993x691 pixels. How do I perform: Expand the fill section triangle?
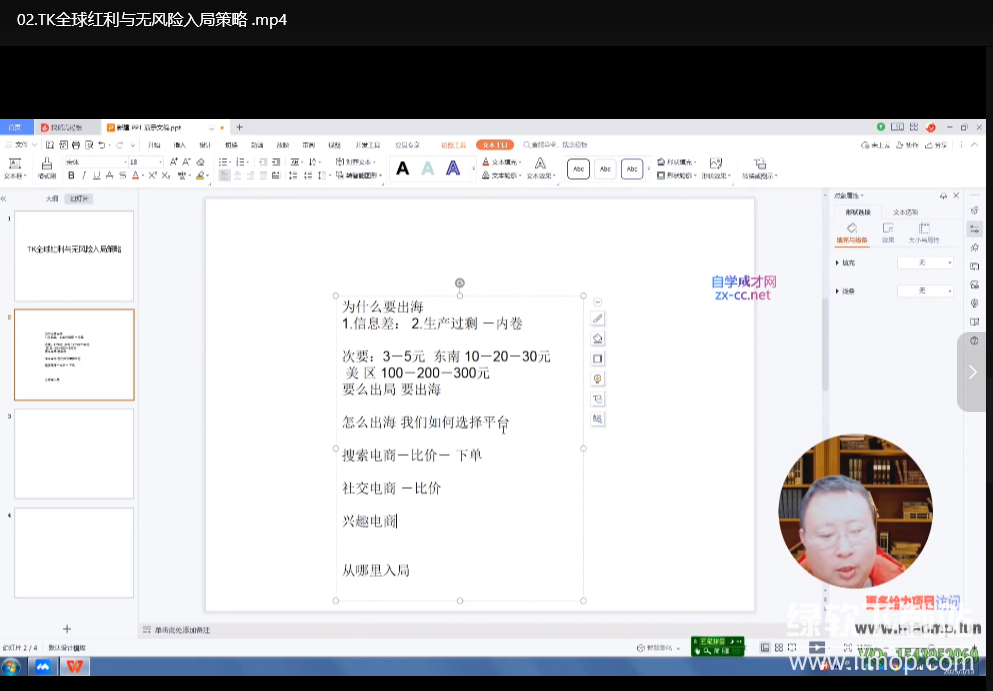click(837, 263)
